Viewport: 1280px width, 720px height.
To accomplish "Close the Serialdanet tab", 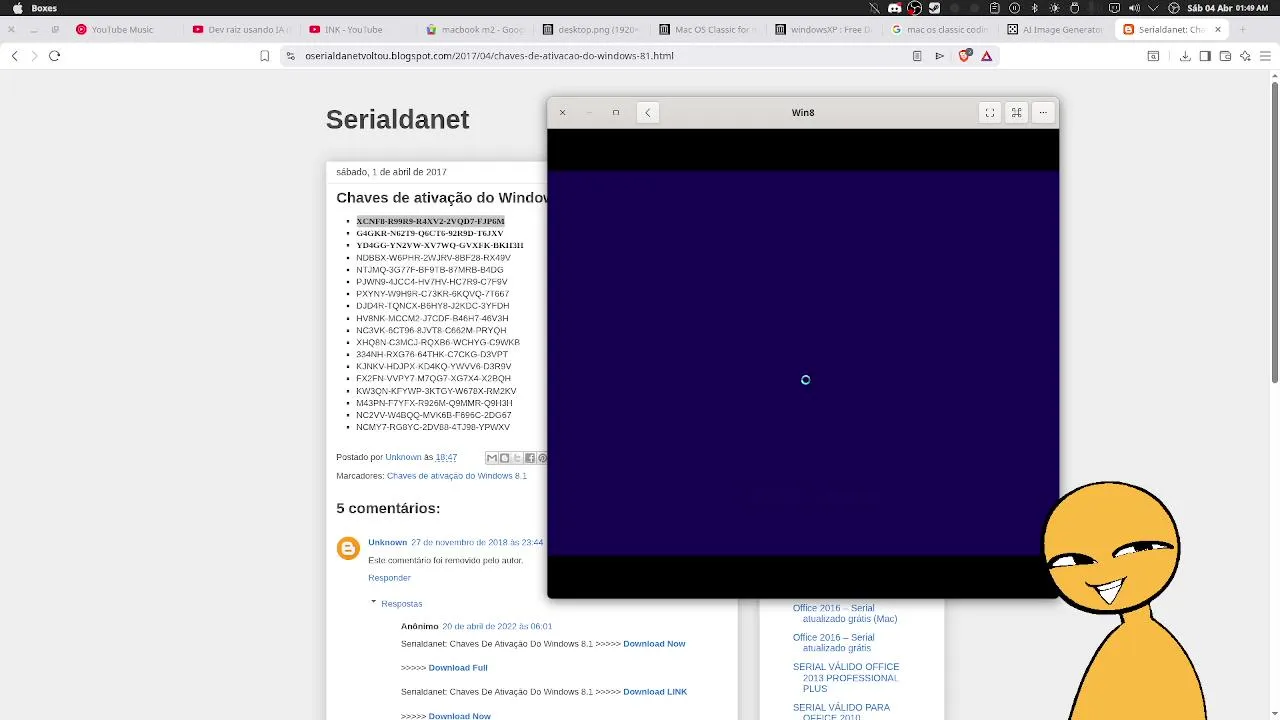I will [1218, 29].
